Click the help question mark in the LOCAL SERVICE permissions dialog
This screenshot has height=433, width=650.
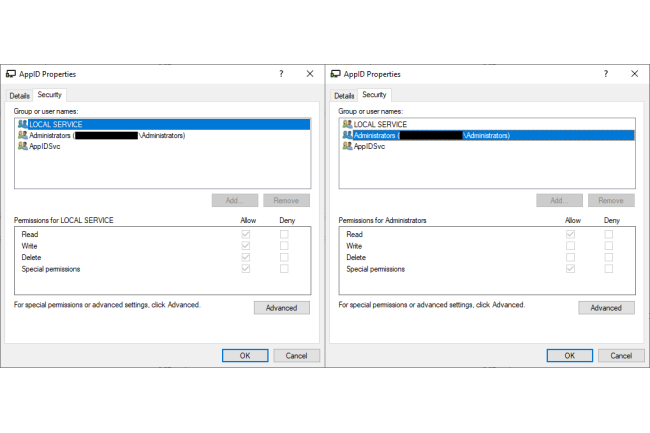(280, 74)
